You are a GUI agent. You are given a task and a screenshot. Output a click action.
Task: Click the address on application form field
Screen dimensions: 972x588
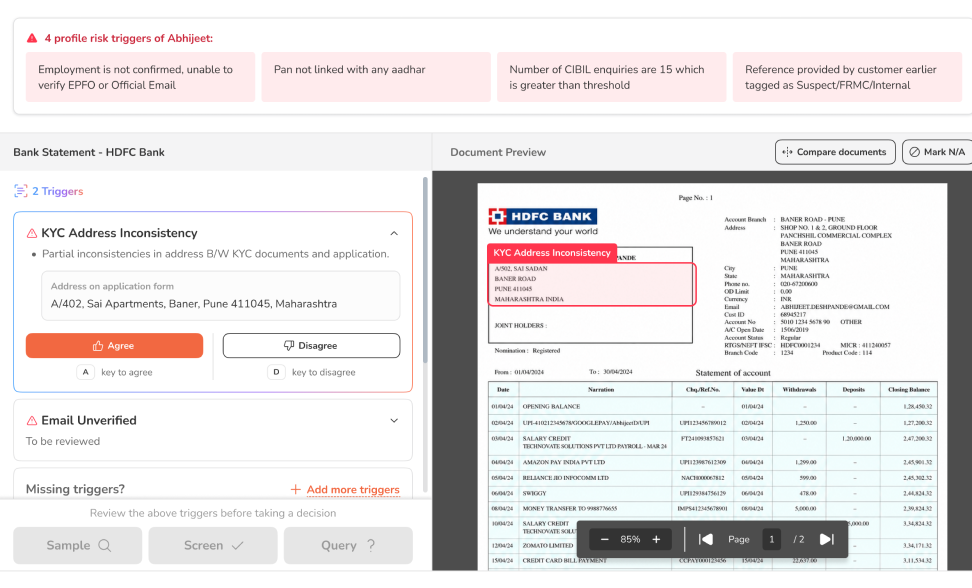point(221,296)
